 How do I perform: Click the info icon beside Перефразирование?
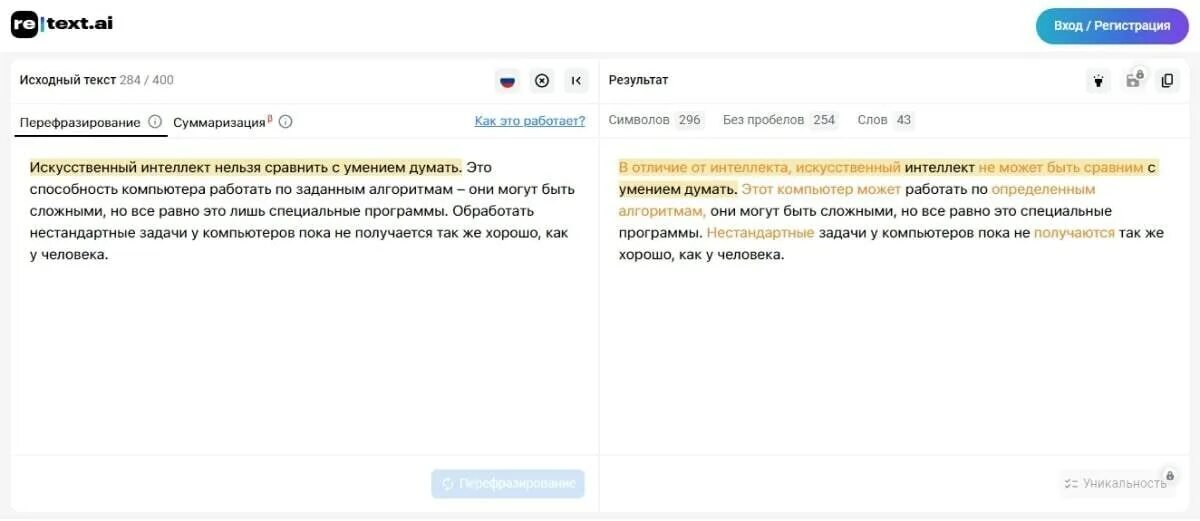point(155,122)
